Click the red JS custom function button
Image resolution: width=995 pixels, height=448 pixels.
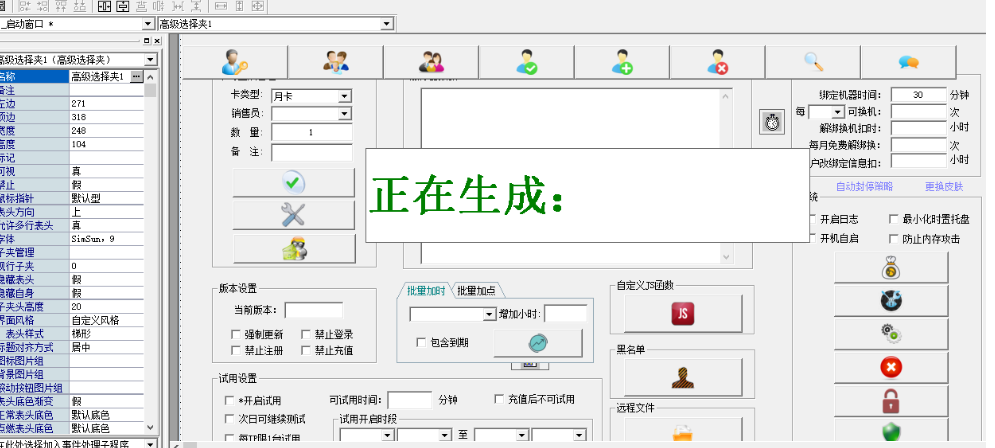pyautogui.click(x=685, y=313)
